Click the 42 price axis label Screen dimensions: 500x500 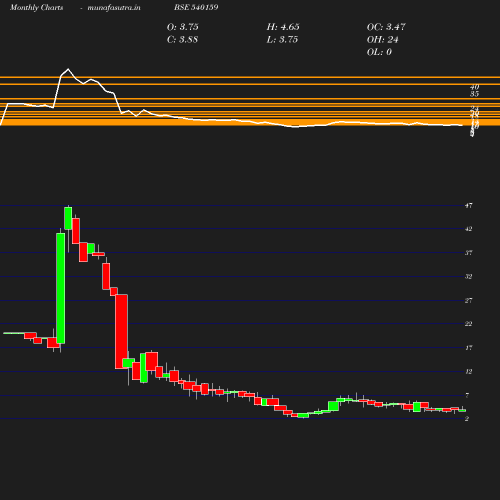click(468, 229)
